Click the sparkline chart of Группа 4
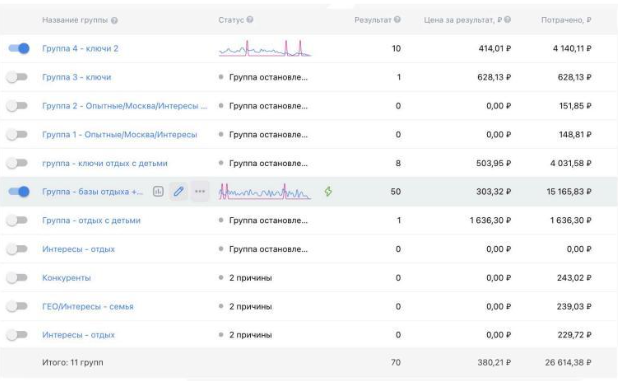Image resolution: width=618 pixels, height=381 pixels. click(x=265, y=48)
